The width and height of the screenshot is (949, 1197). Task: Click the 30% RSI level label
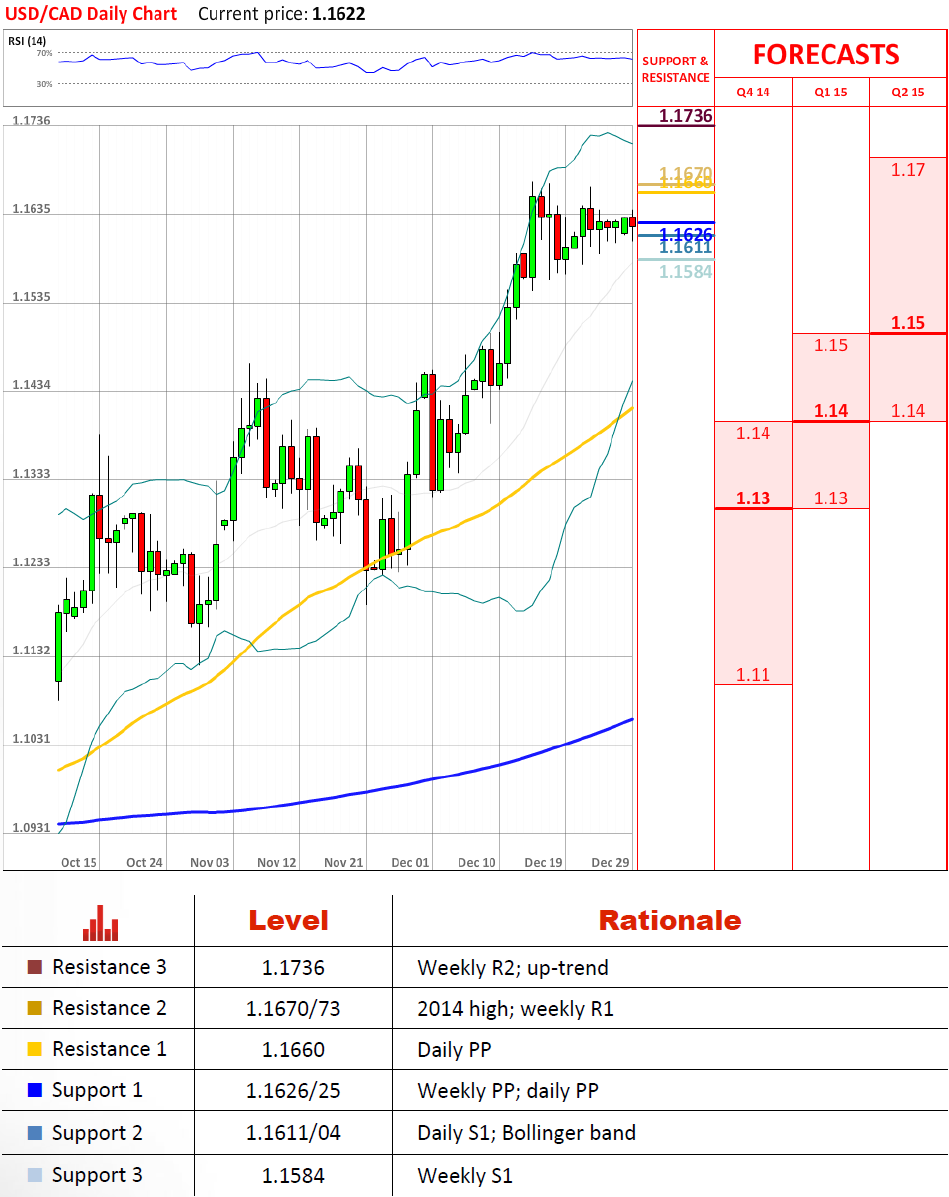pyautogui.click(x=44, y=84)
